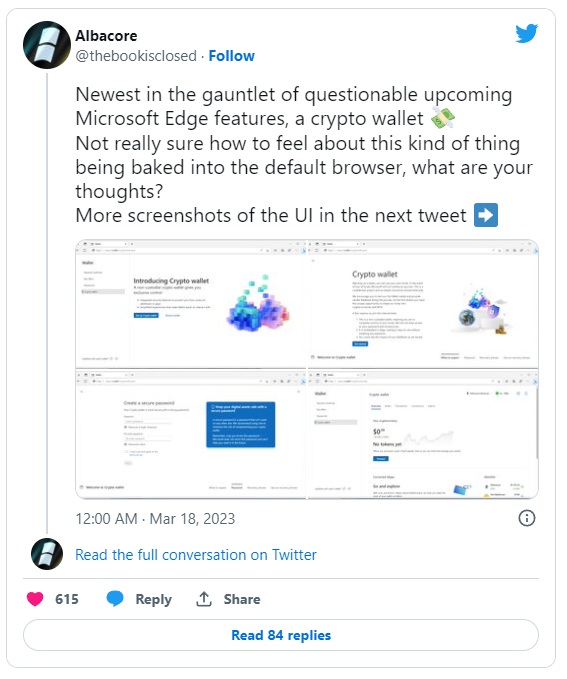Open the Introducing Crypto wallet screenshot thumbnail

191,304
